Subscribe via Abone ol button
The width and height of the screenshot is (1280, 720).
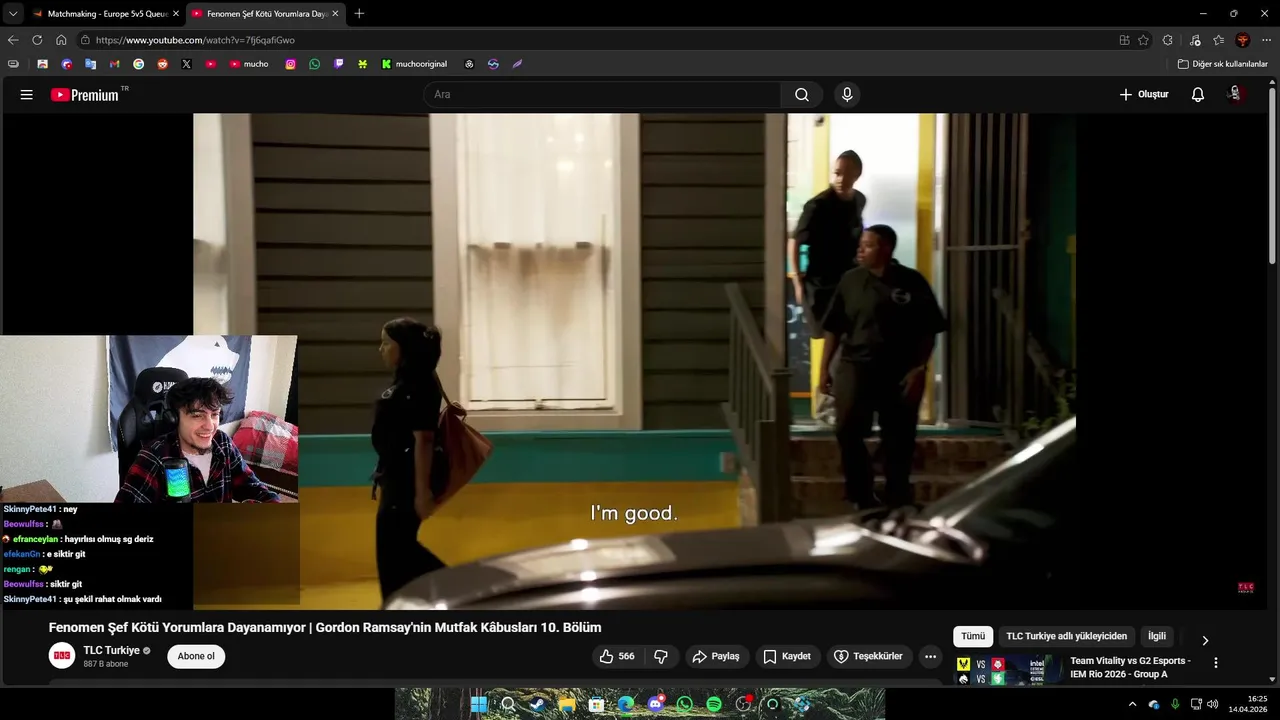pyautogui.click(x=196, y=657)
